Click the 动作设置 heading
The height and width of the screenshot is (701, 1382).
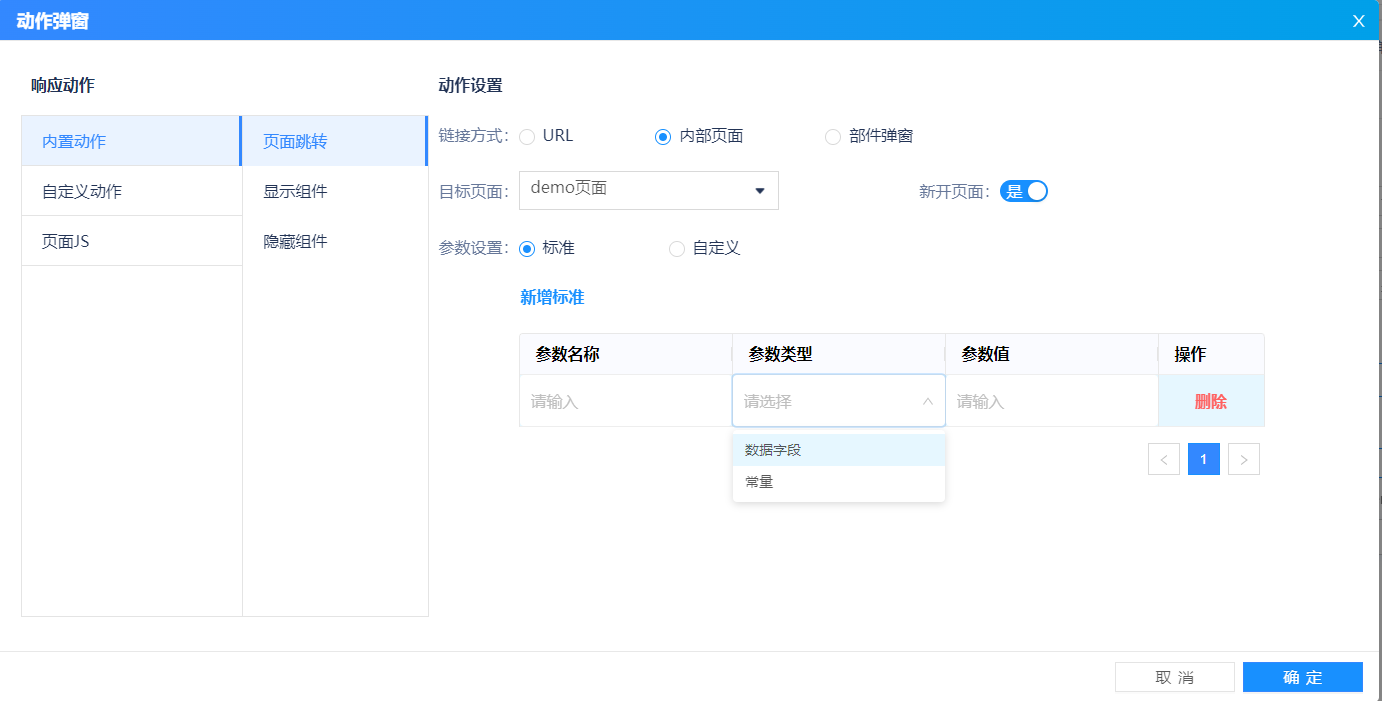click(x=470, y=86)
